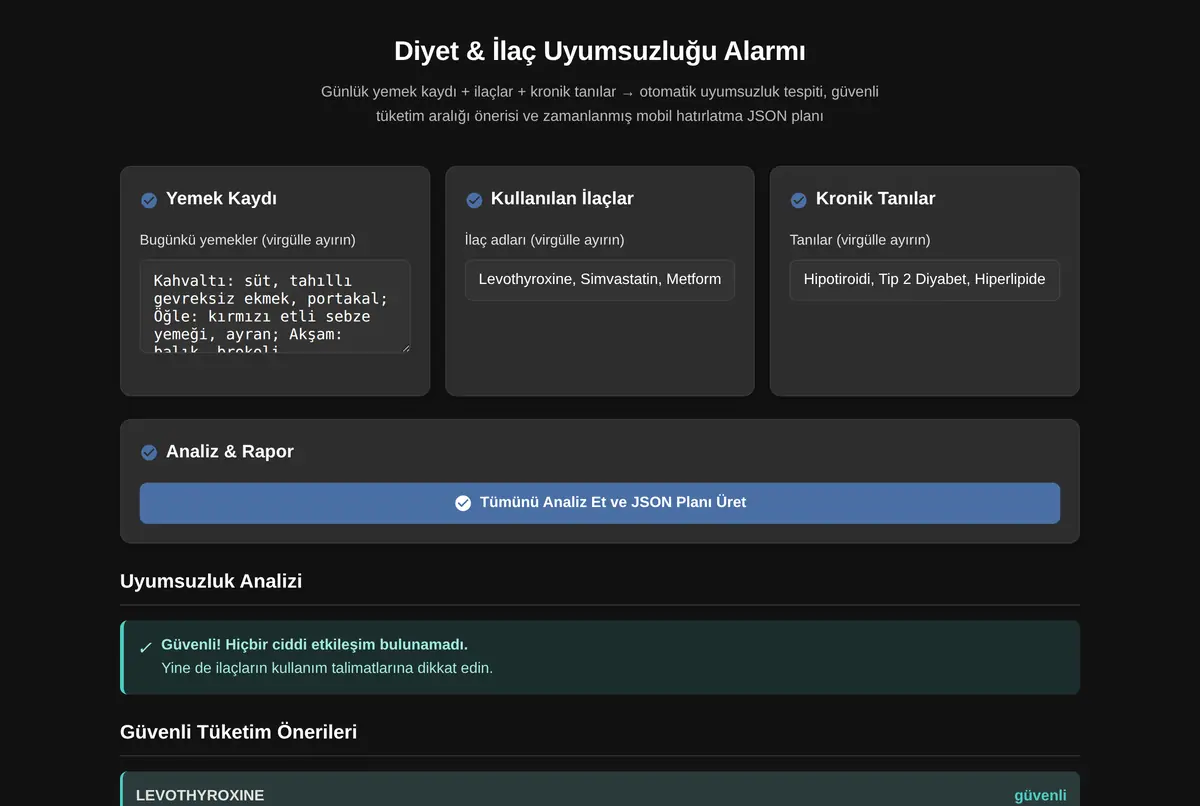Click the Uyumsuzluk Analizi heading
Screen dimensions: 1200x806
coord(211,581)
